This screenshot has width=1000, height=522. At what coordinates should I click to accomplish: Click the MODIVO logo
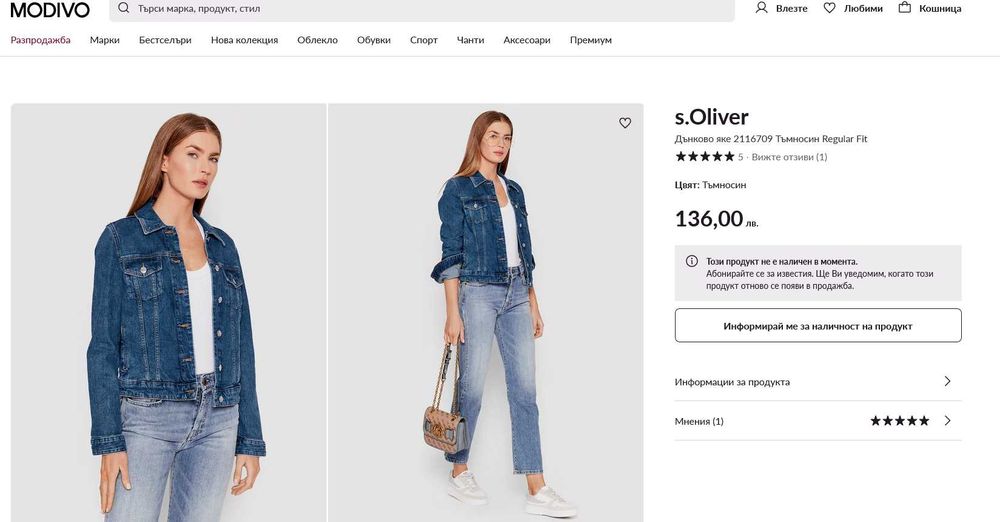pyautogui.click(x=50, y=9)
